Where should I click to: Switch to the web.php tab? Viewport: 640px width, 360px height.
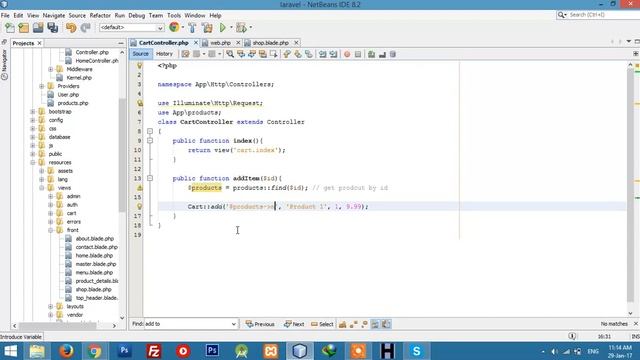click(x=220, y=43)
